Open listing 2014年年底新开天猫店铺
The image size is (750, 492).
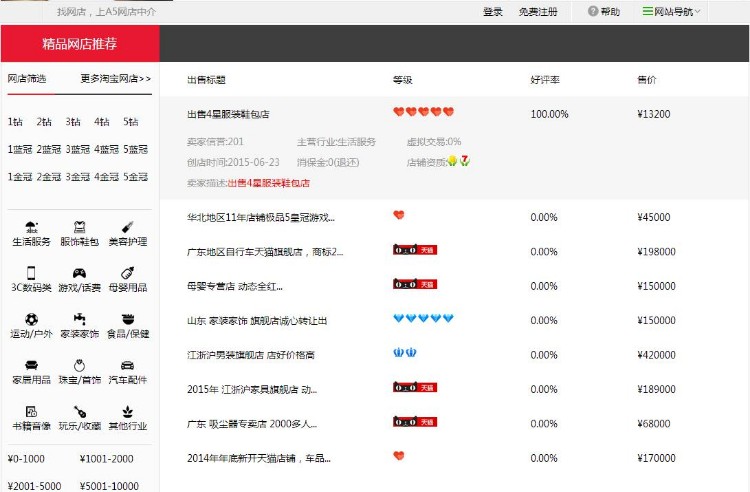[259, 458]
